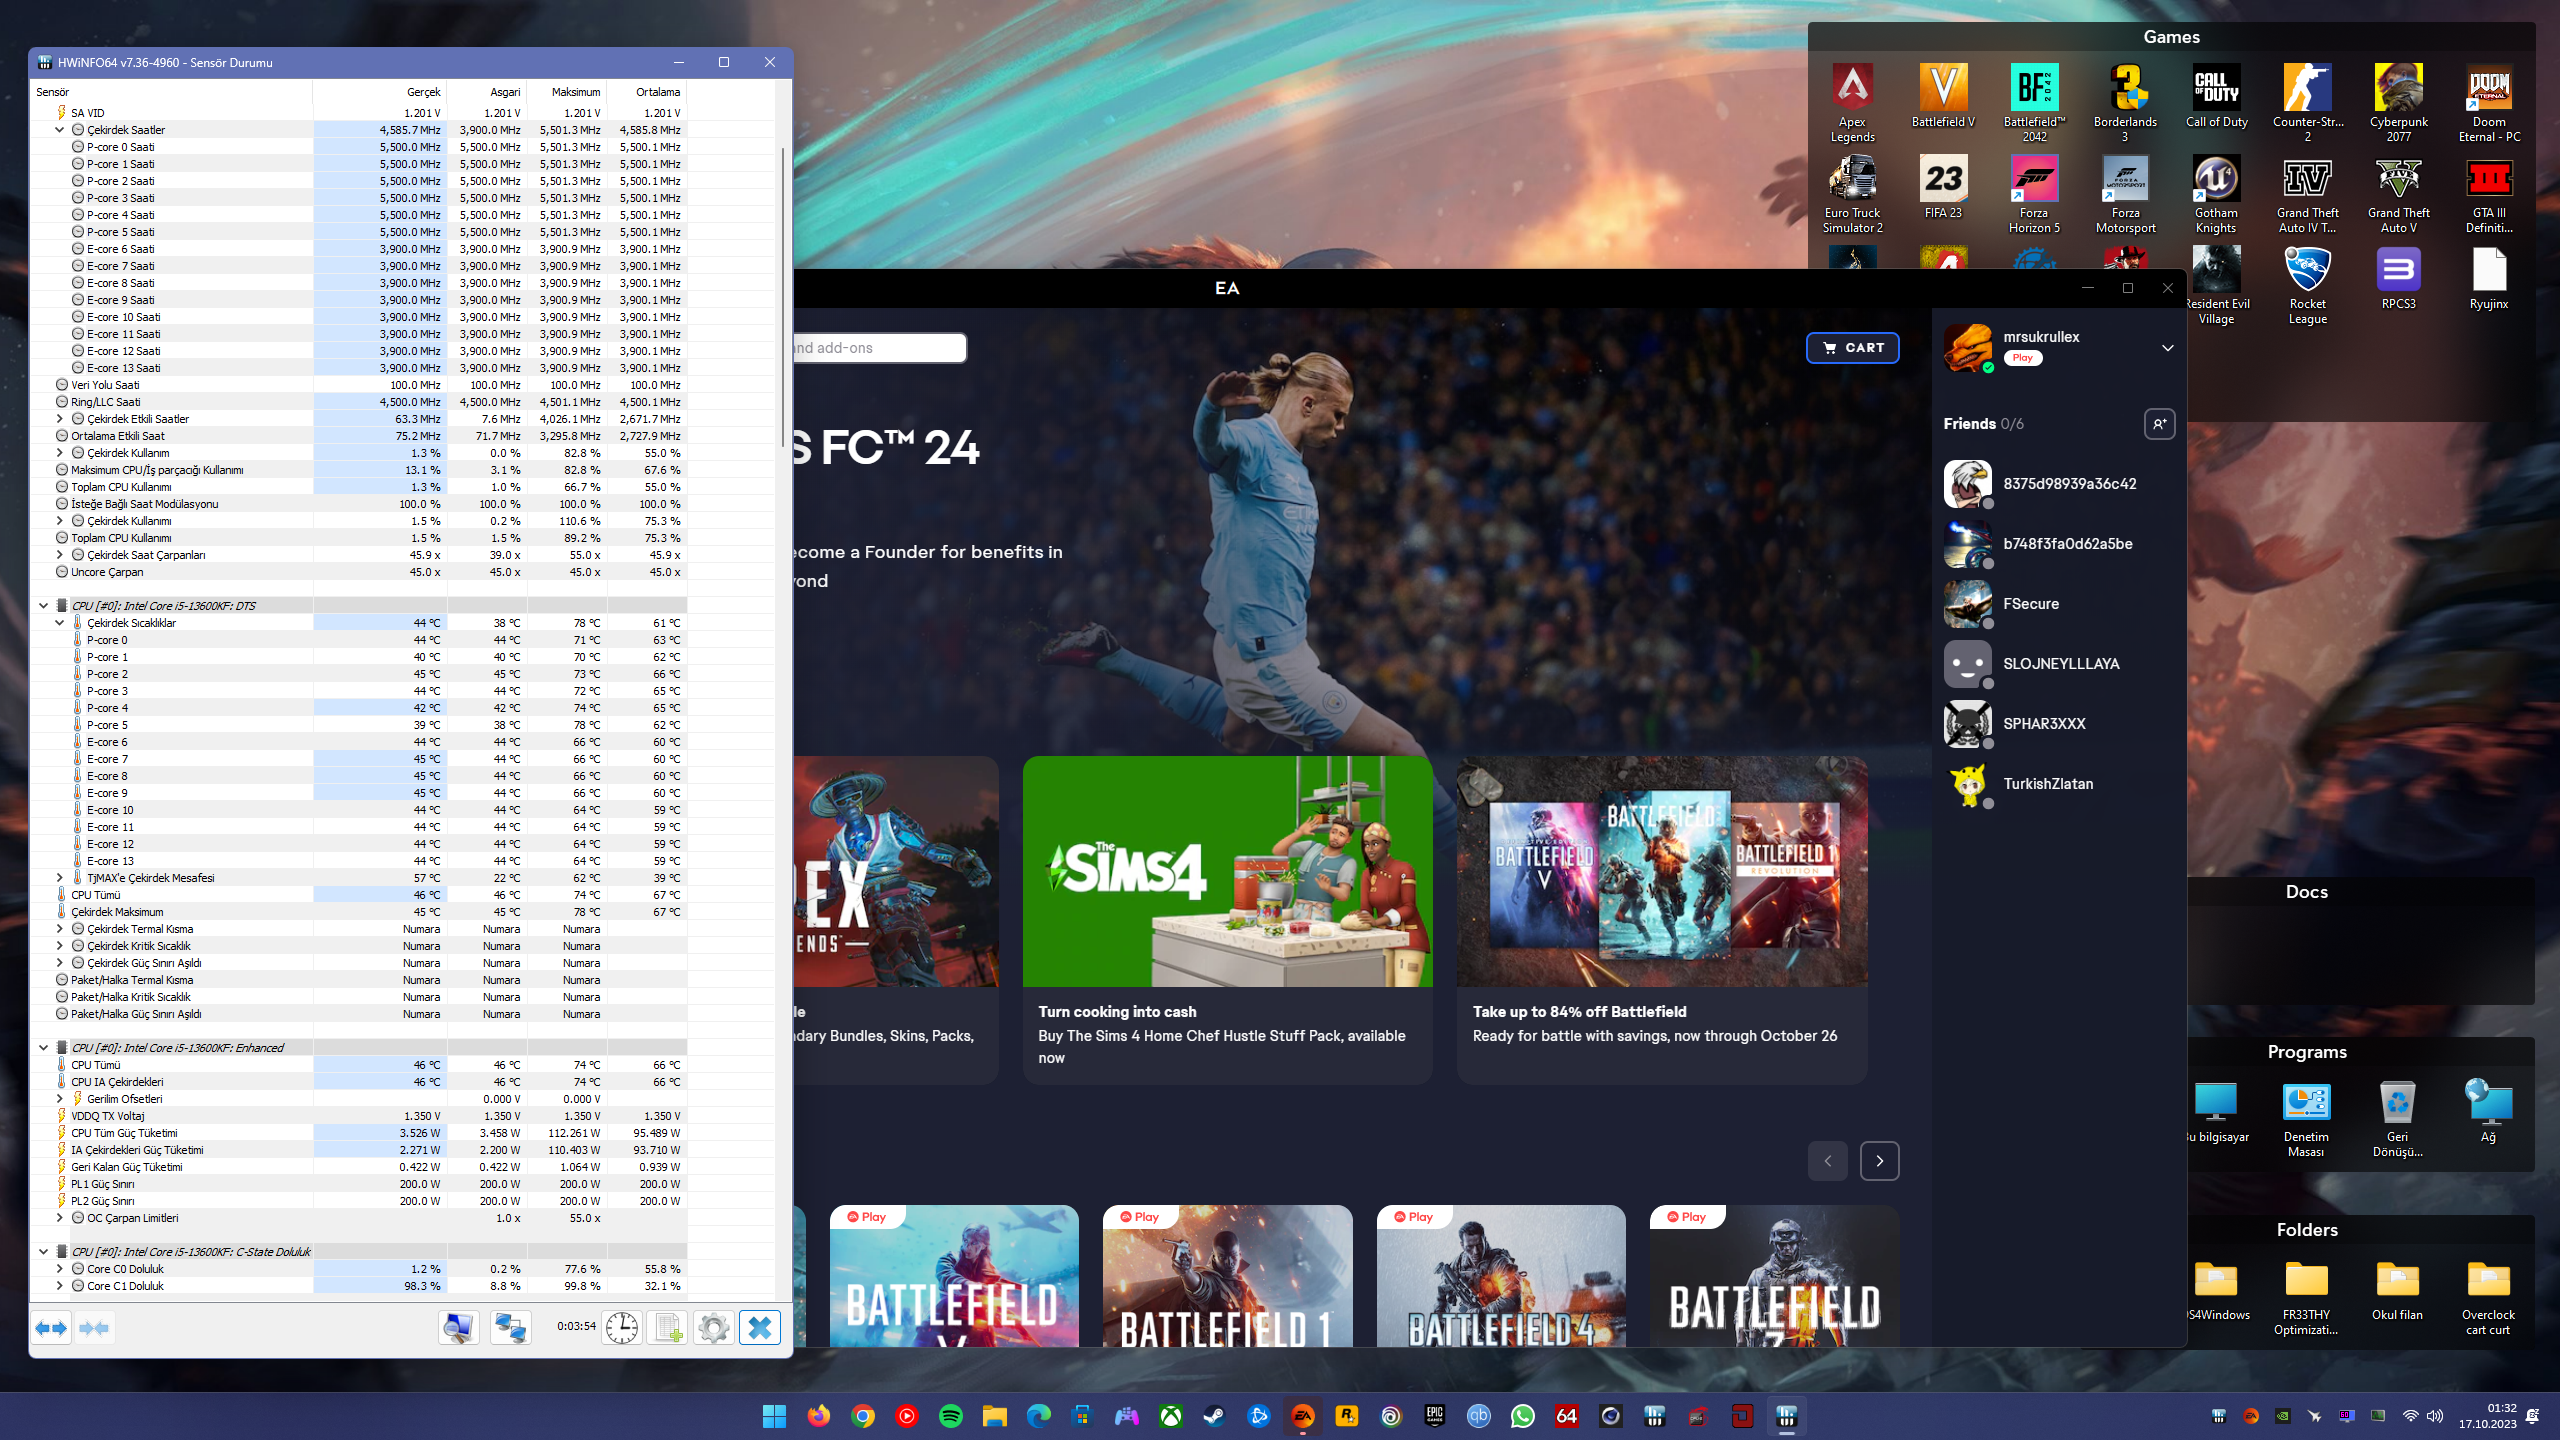The image size is (2560, 1440).
Task: Open Geri Dönüşüm recycle bin icon
Action: pyautogui.click(x=2397, y=1119)
